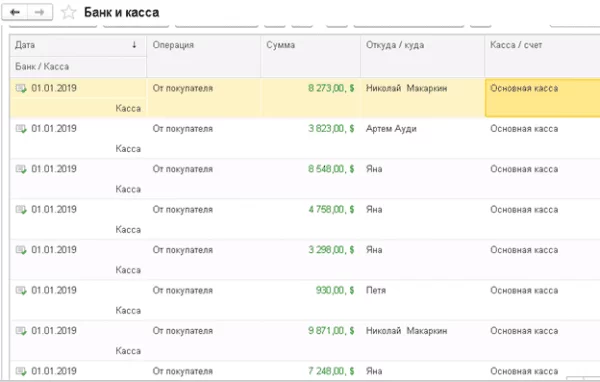Click the Сумма column header

tap(310, 56)
